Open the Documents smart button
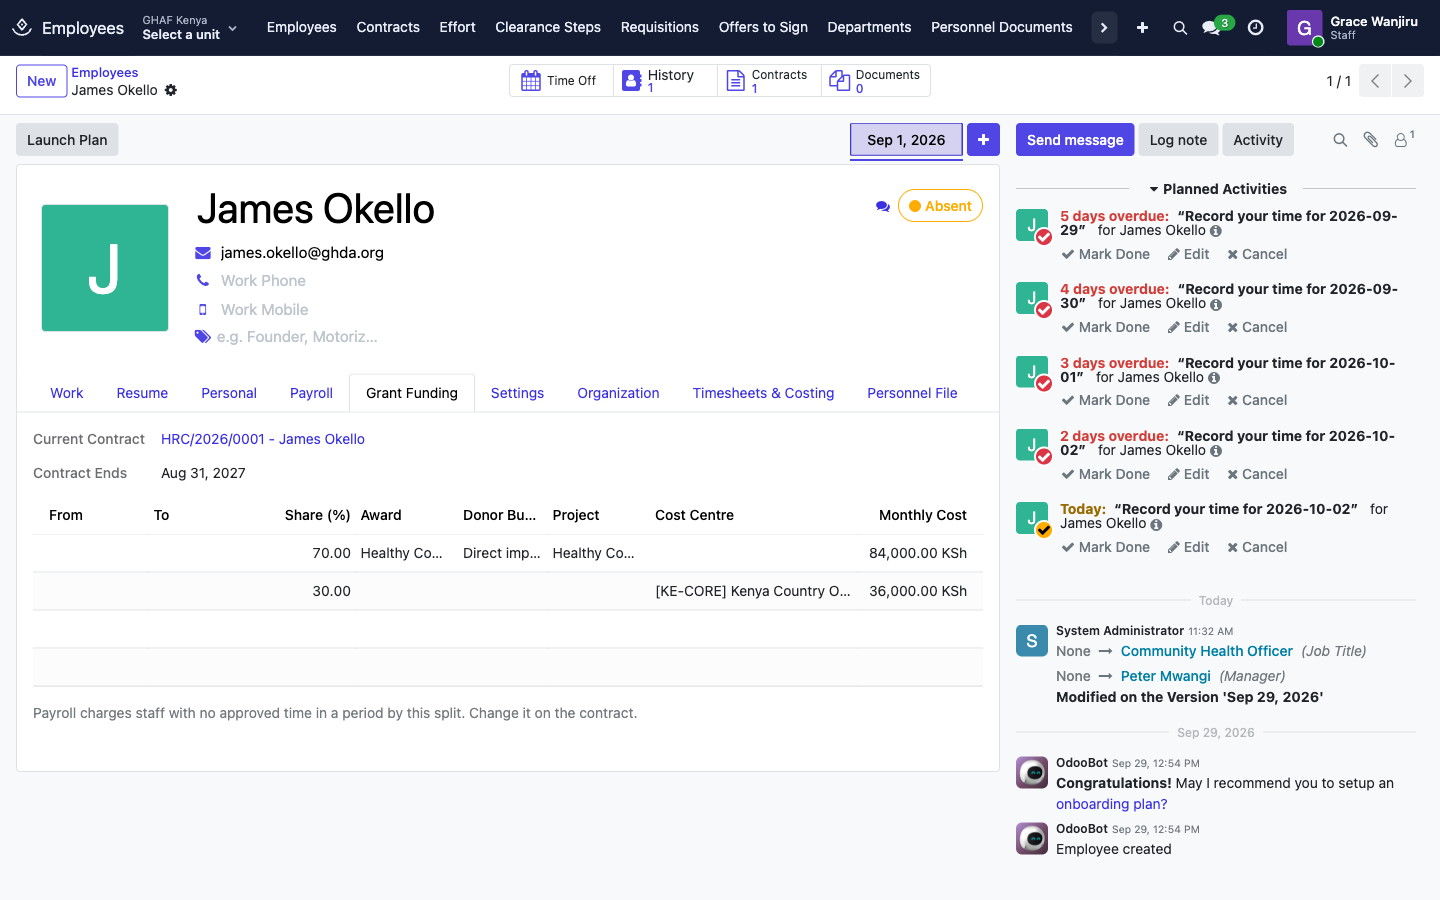The width and height of the screenshot is (1440, 900). pyautogui.click(x=875, y=81)
